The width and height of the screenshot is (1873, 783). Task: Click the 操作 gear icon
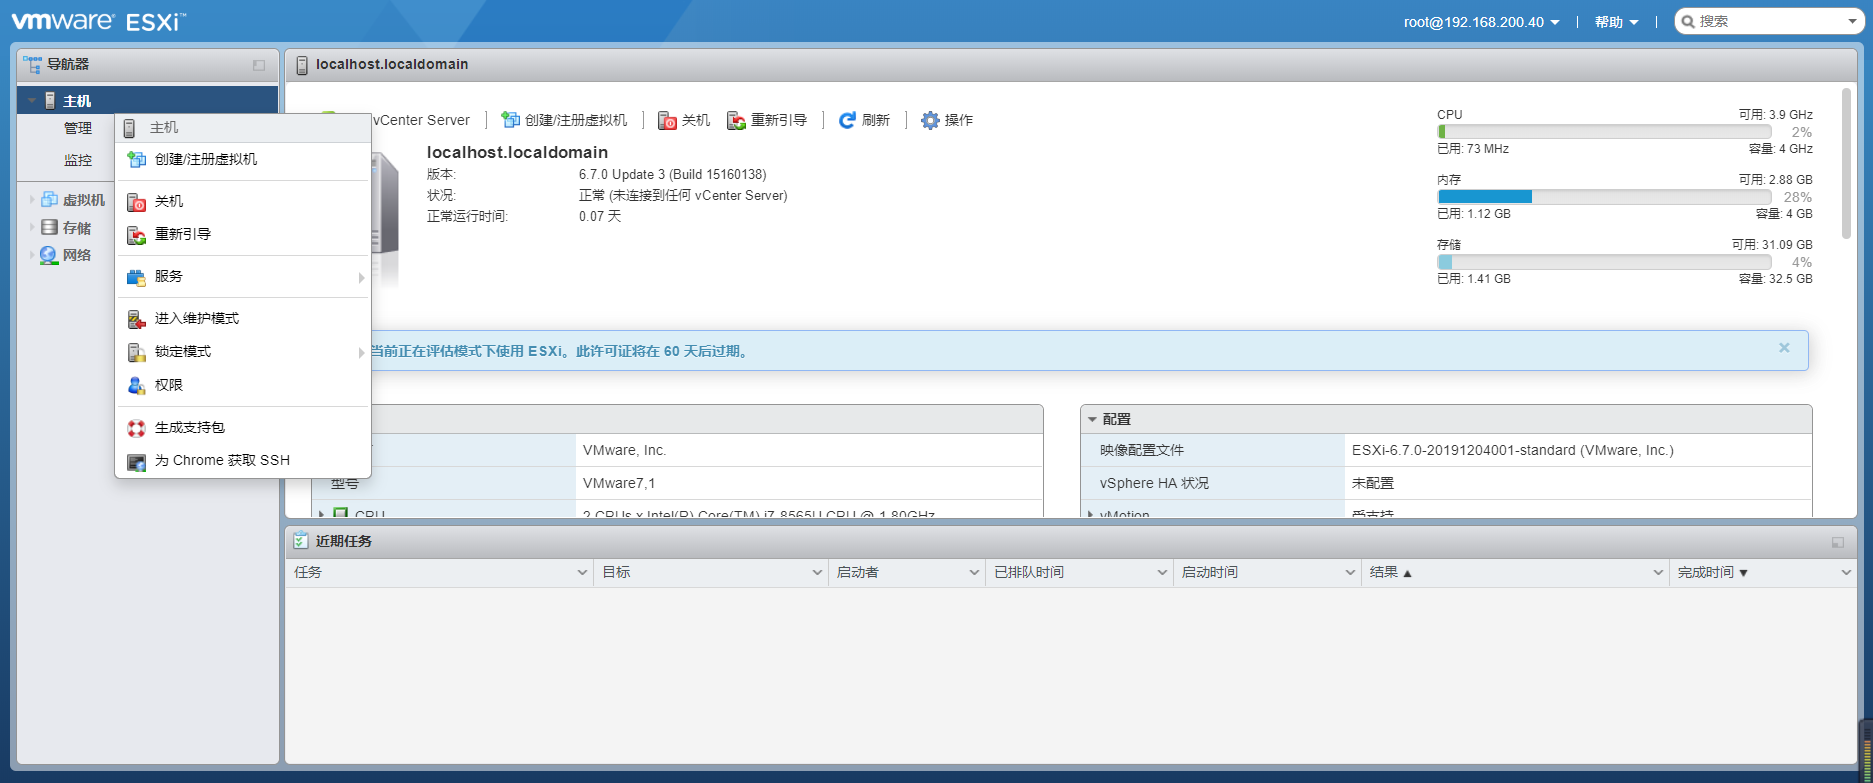click(930, 120)
